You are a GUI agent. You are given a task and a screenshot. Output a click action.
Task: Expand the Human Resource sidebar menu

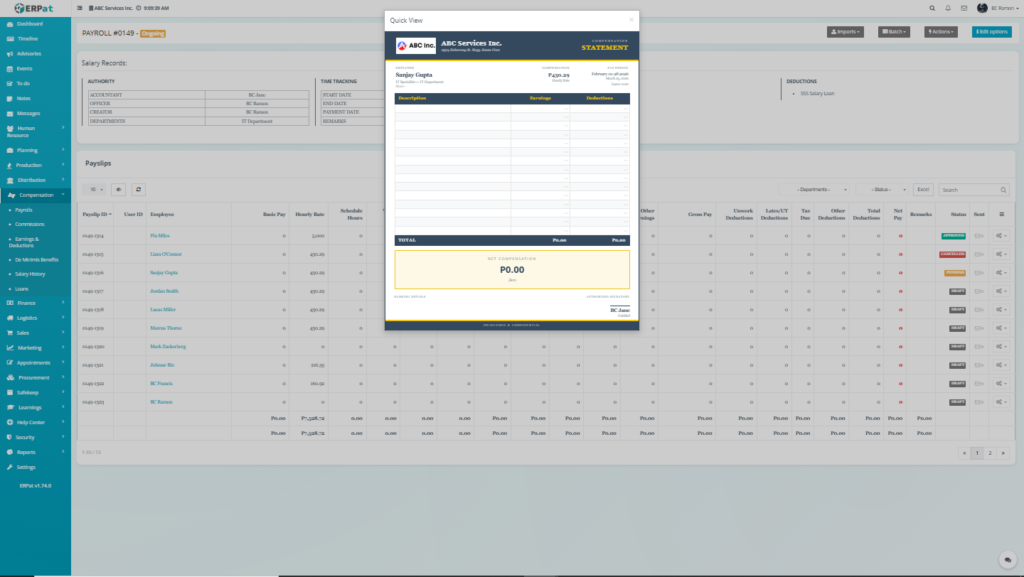(35, 131)
